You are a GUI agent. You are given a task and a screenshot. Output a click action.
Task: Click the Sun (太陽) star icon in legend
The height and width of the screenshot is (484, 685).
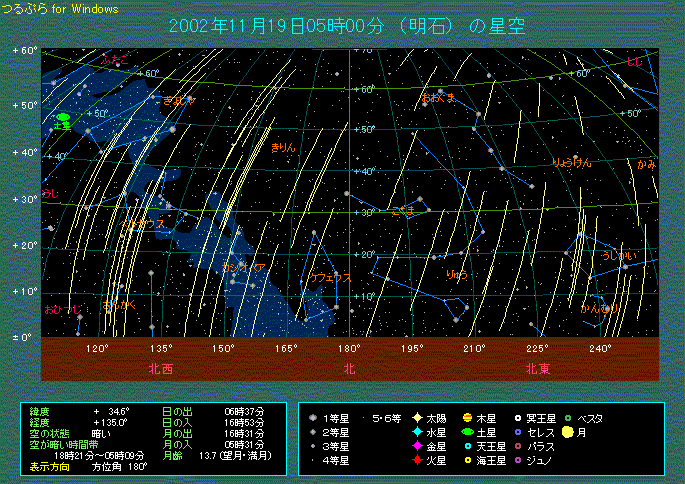coord(416,417)
